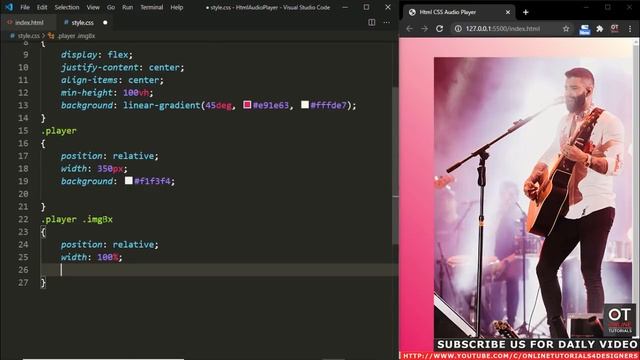Click the blue 'New' extension icon
This screenshot has width=640, height=360.
tap(584, 29)
